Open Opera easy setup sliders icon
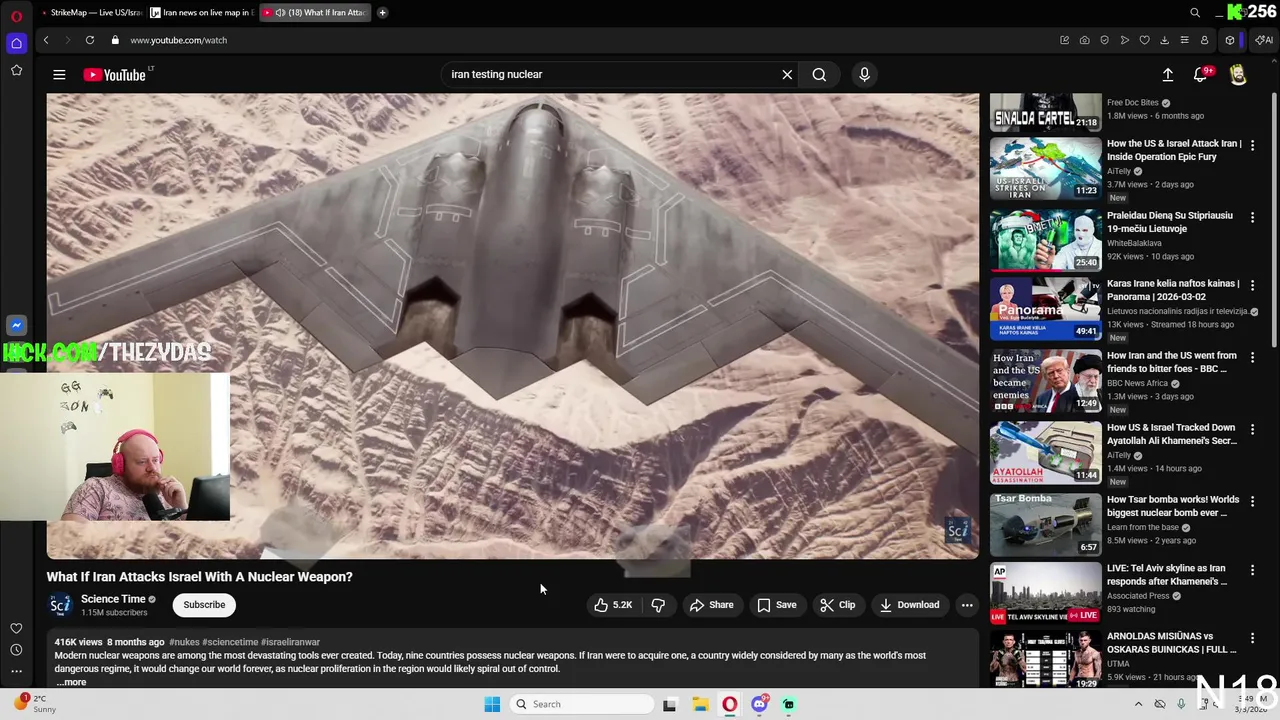 coord(1184,40)
